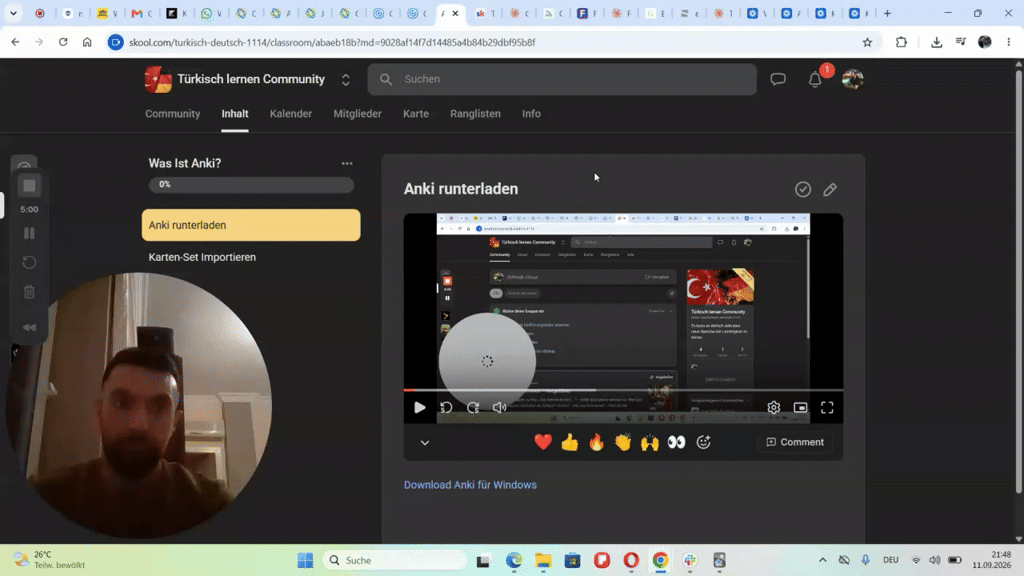This screenshot has width=1024, height=576.
Task: Click the Türkisch lernen Community logo
Action: coord(158,80)
